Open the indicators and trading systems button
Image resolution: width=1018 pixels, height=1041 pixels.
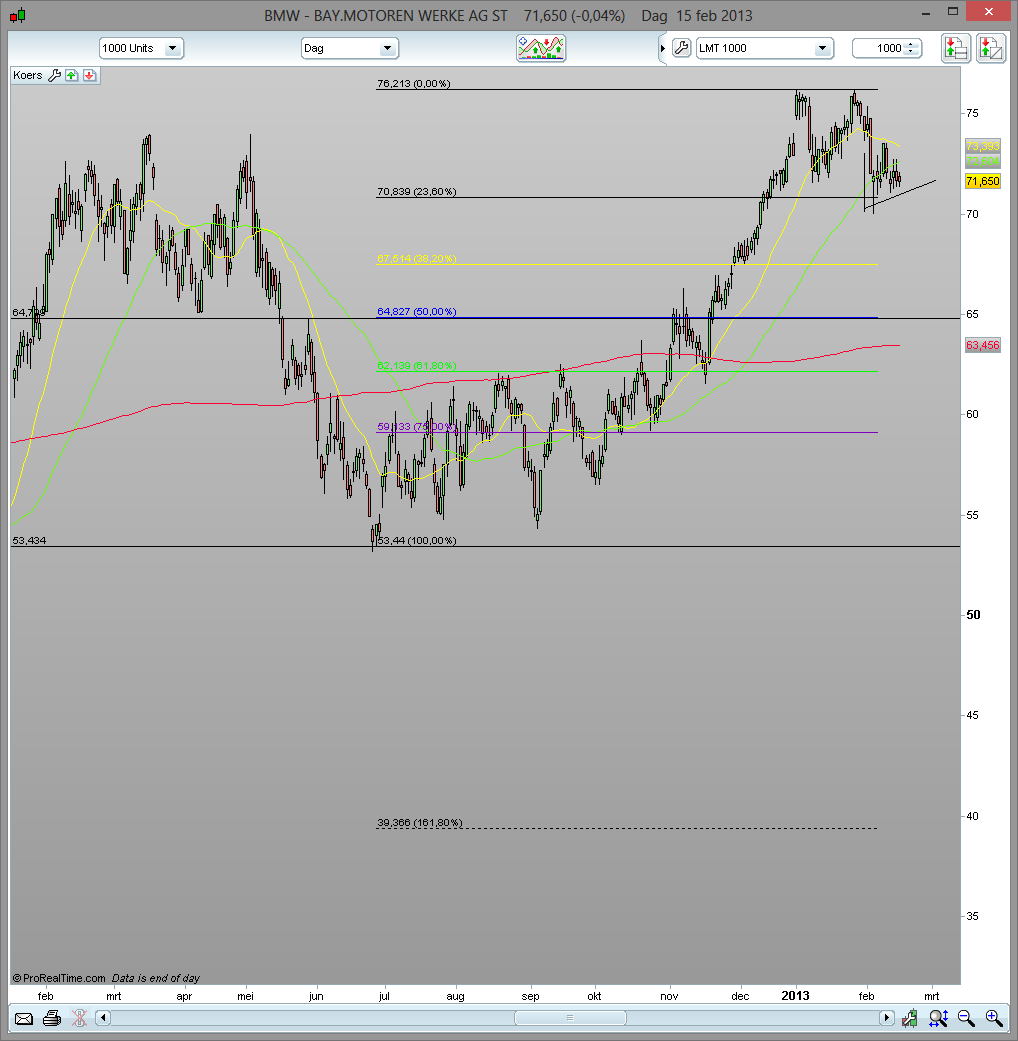pos(541,48)
